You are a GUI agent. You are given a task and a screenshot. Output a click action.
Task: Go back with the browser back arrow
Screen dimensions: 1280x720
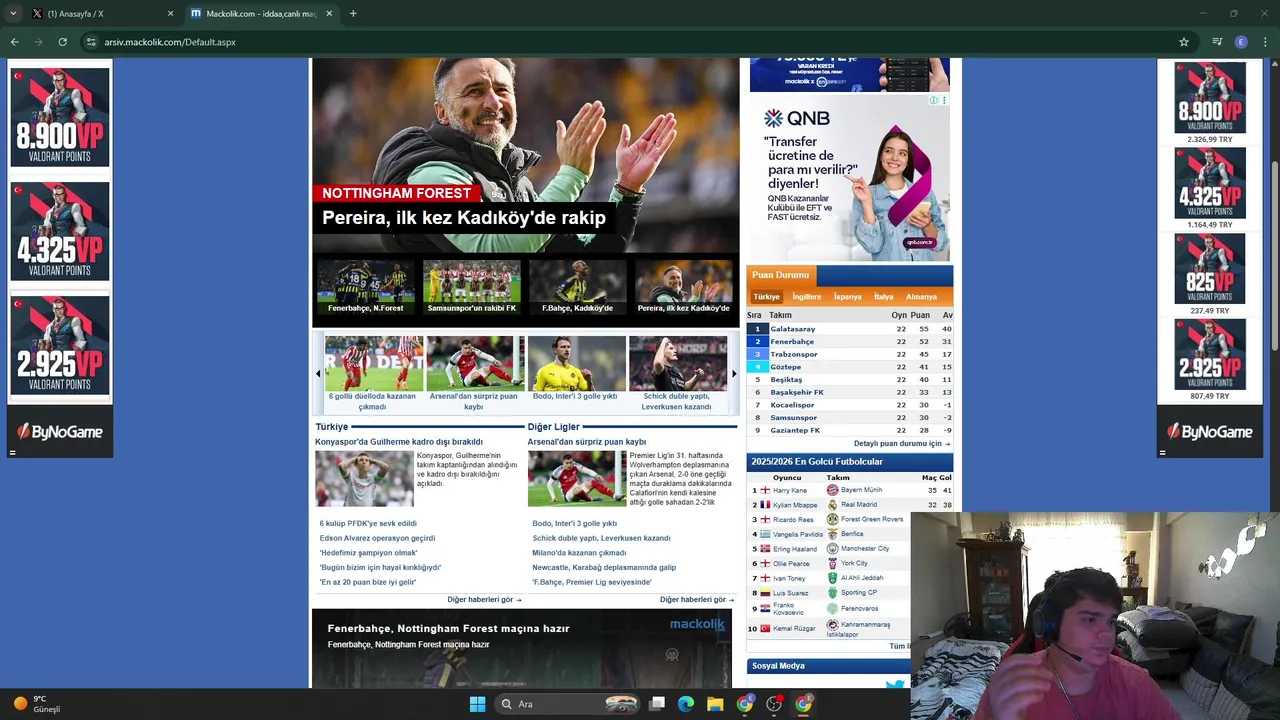pyautogui.click(x=14, y=42)
